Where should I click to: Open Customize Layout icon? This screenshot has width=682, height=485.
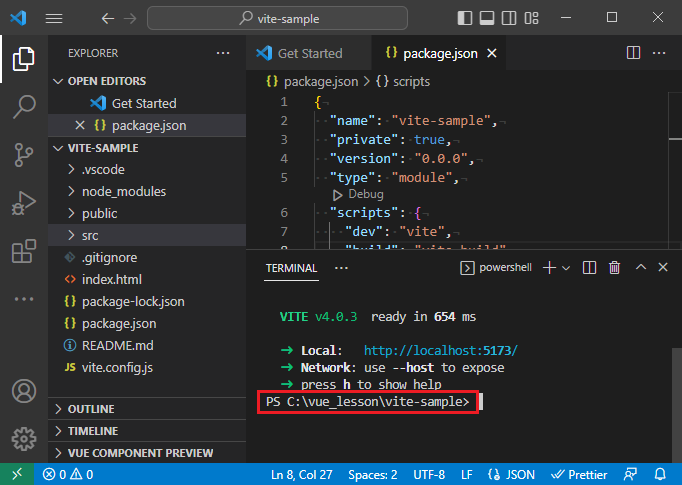click(x=531, y=18)
